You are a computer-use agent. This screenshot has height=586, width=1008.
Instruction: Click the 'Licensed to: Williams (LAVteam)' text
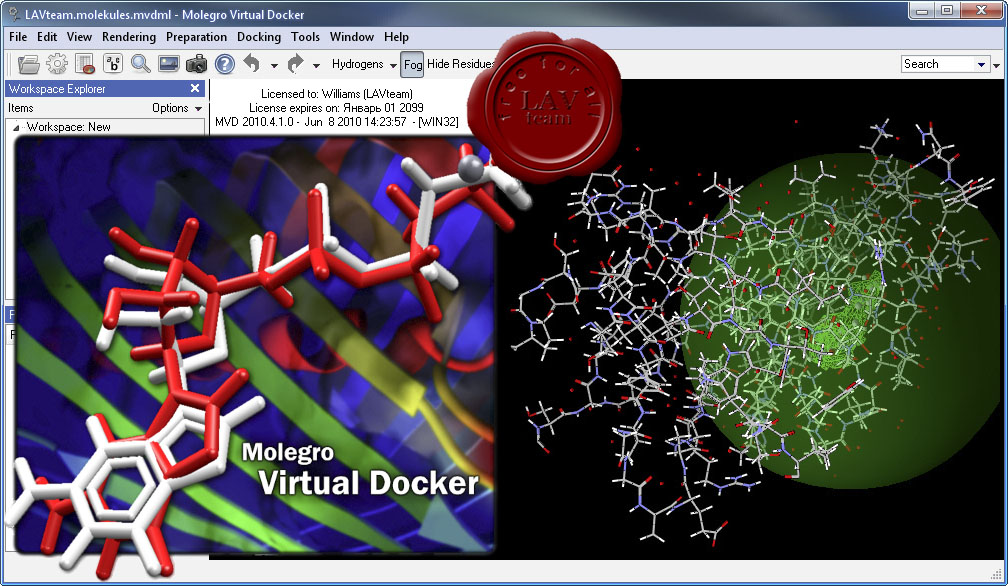(337, 94)
